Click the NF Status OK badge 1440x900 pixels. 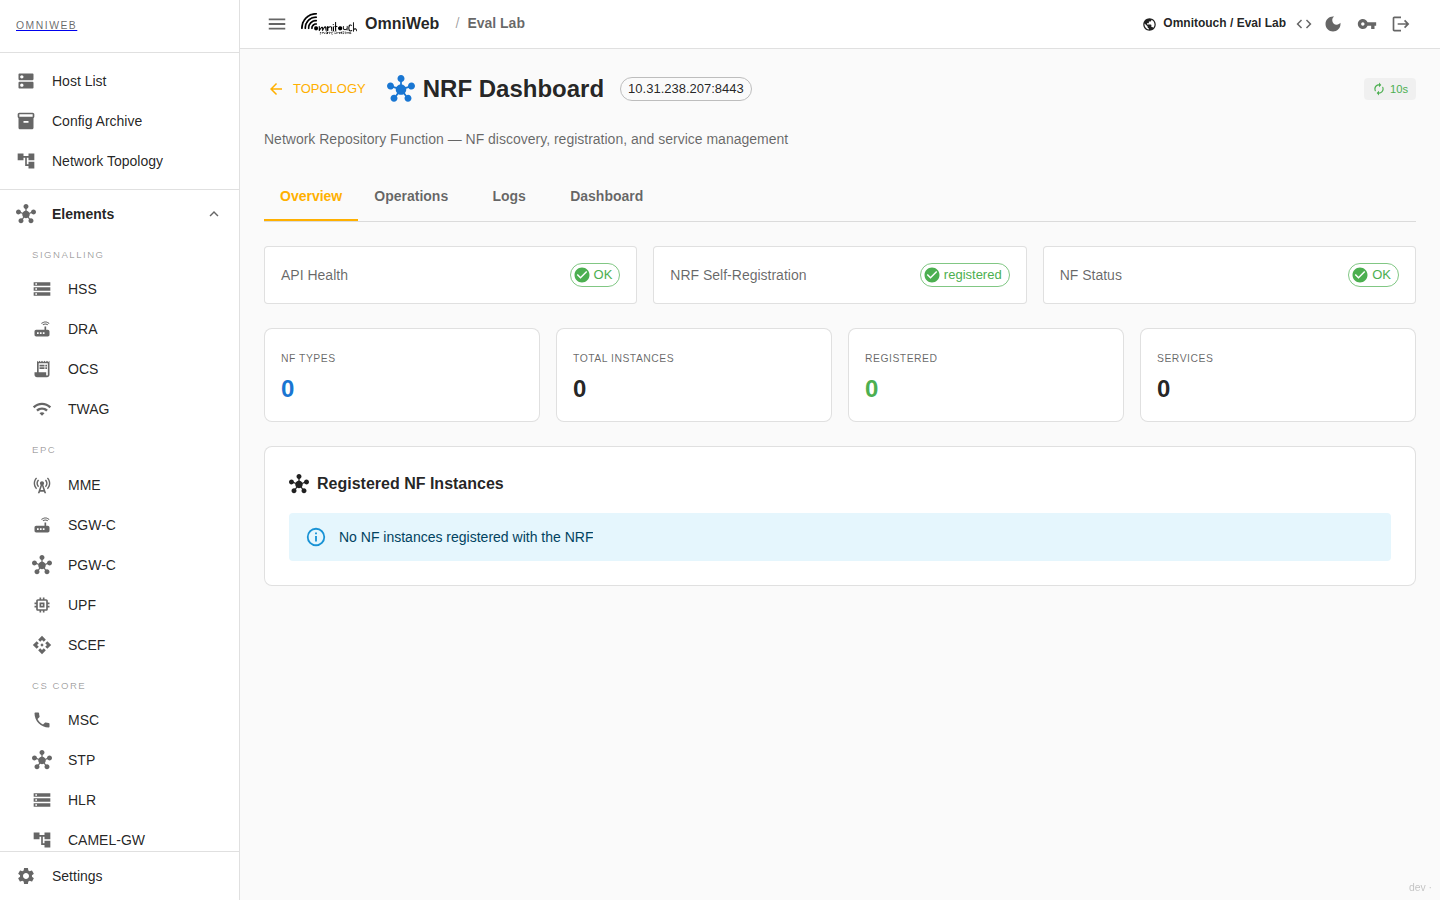pyautogui.click(x=1373, y=275)
